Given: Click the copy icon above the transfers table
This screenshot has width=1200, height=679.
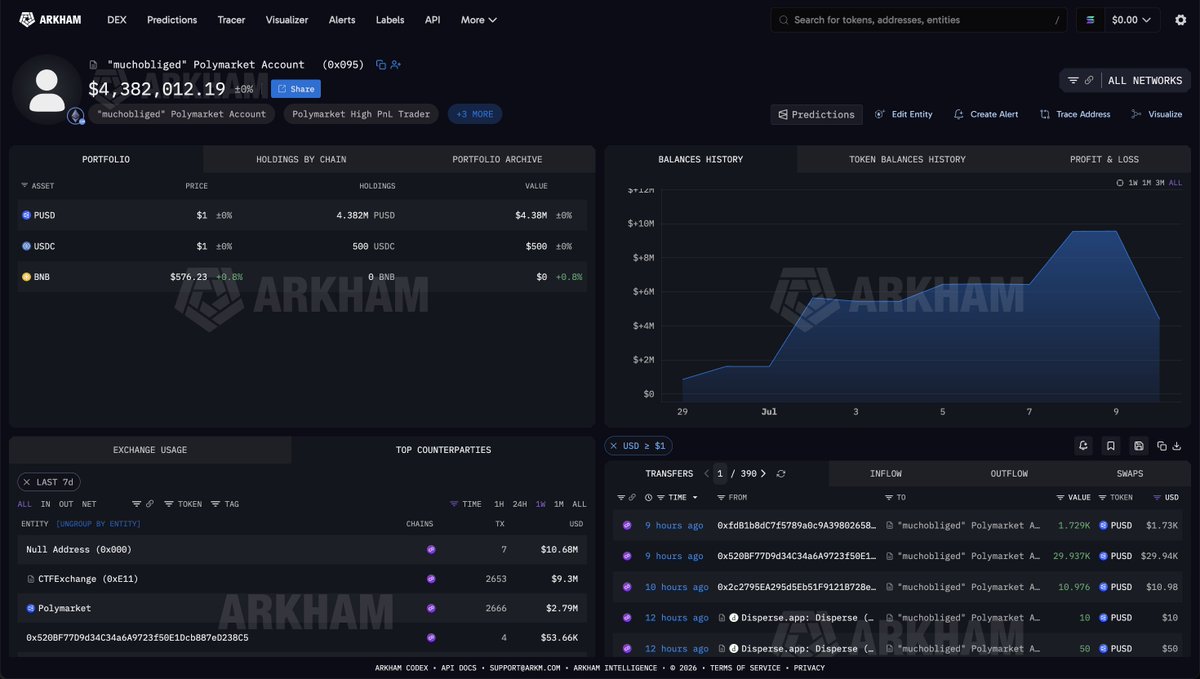Looking at the screenshot, I should (x=1162, y=446).
